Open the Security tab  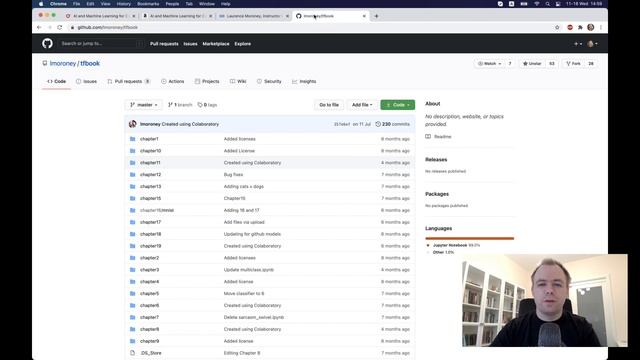269,82
